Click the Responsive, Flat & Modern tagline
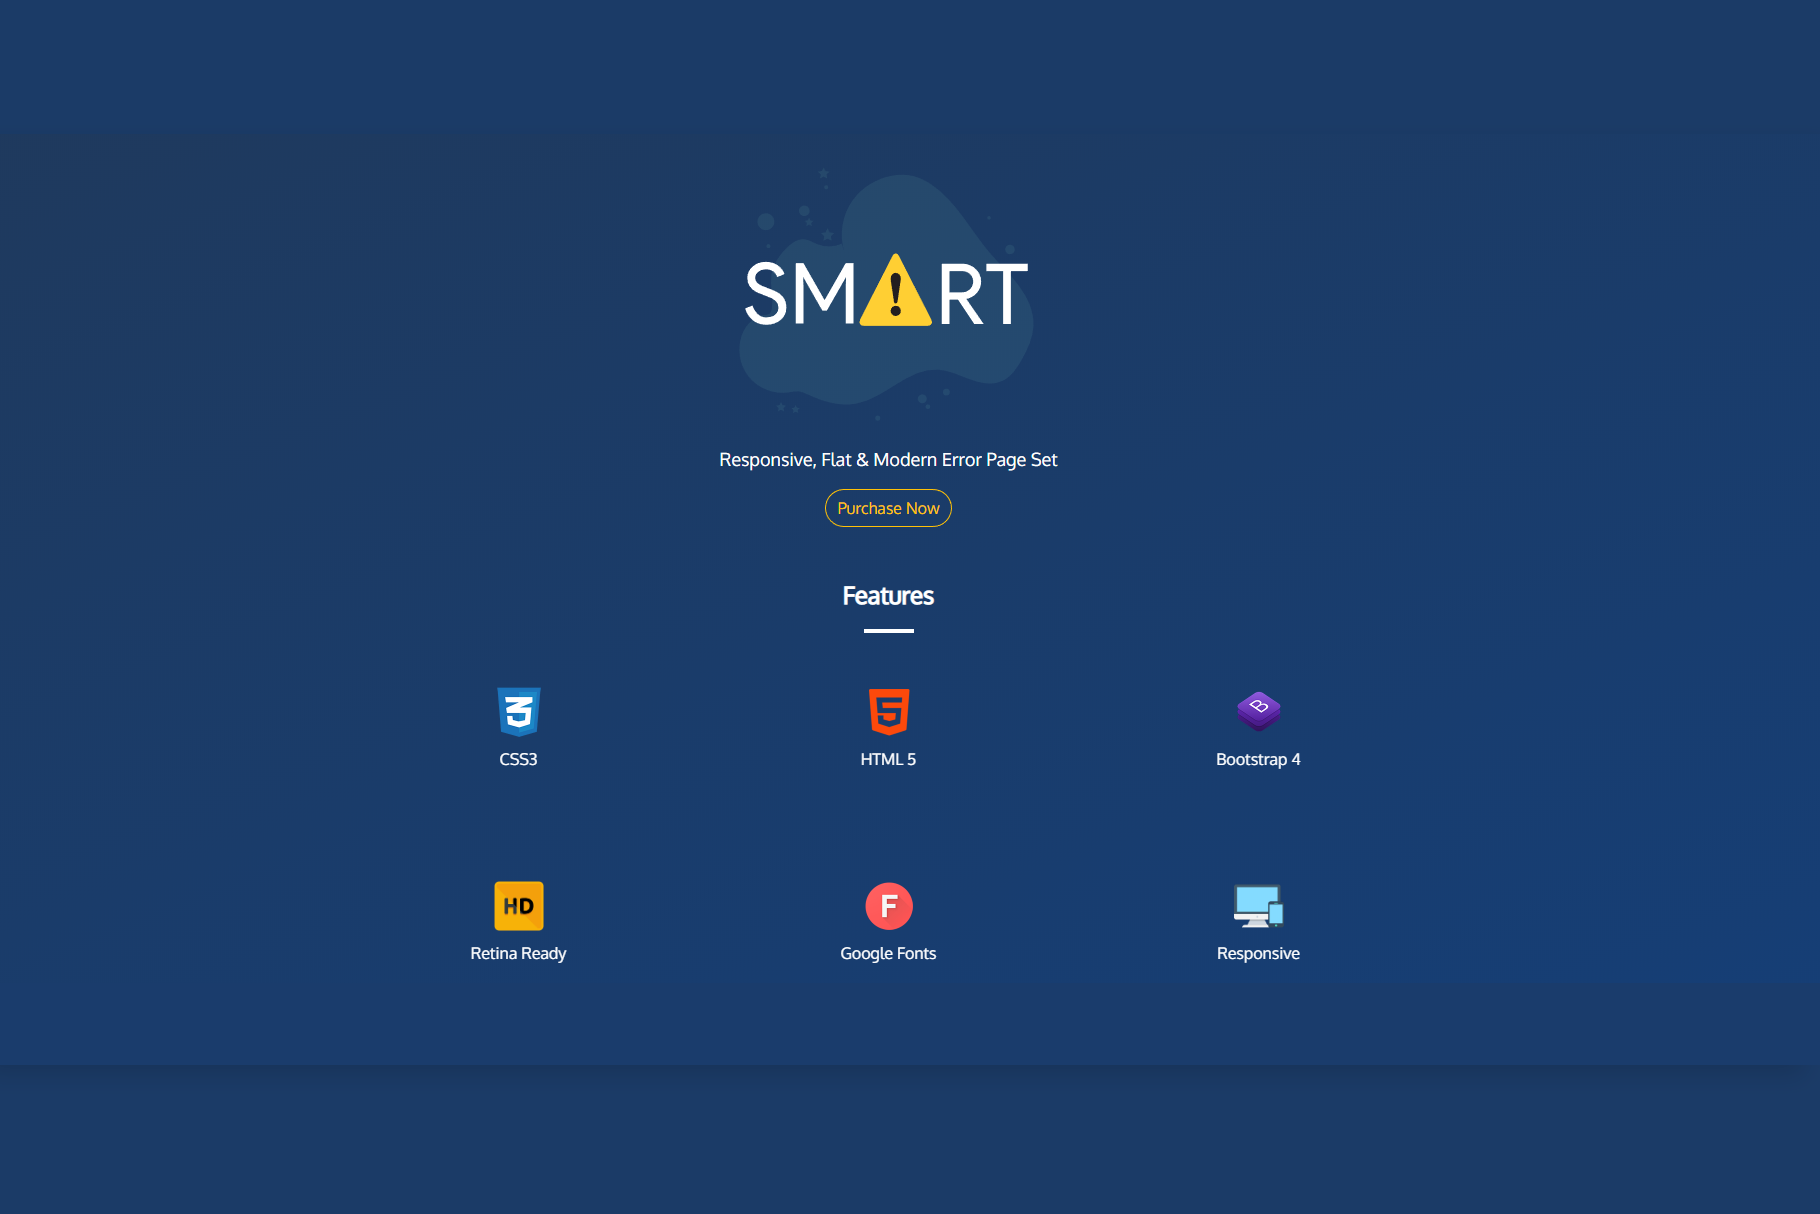This screenshot has height=1214, width=1820. pos(888,460)
